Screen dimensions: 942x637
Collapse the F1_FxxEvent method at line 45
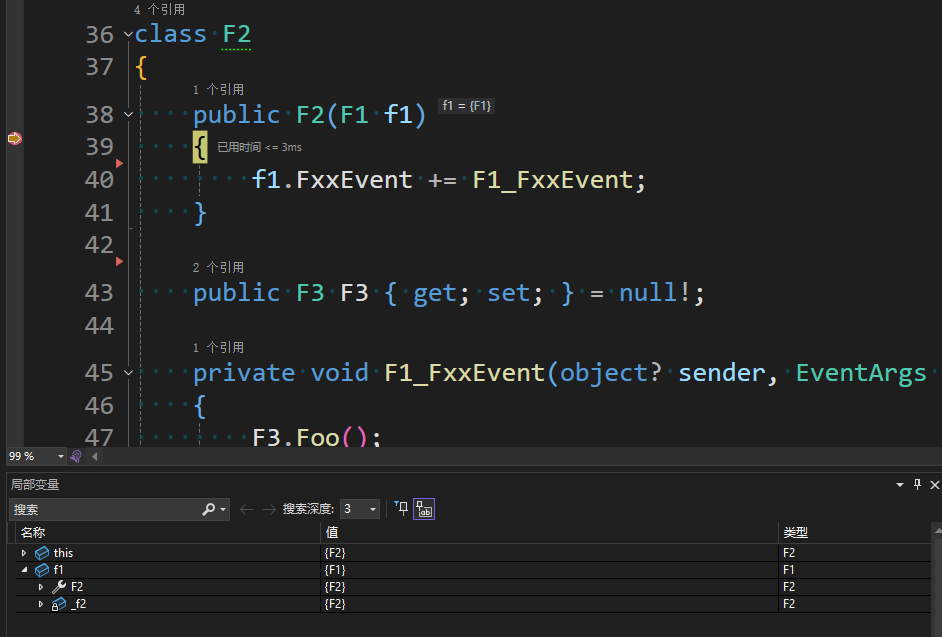(x=128, y=373)
